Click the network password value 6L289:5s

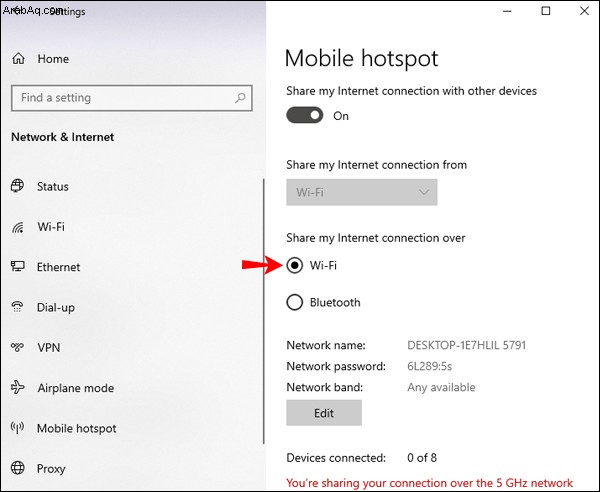coord(429,366)
